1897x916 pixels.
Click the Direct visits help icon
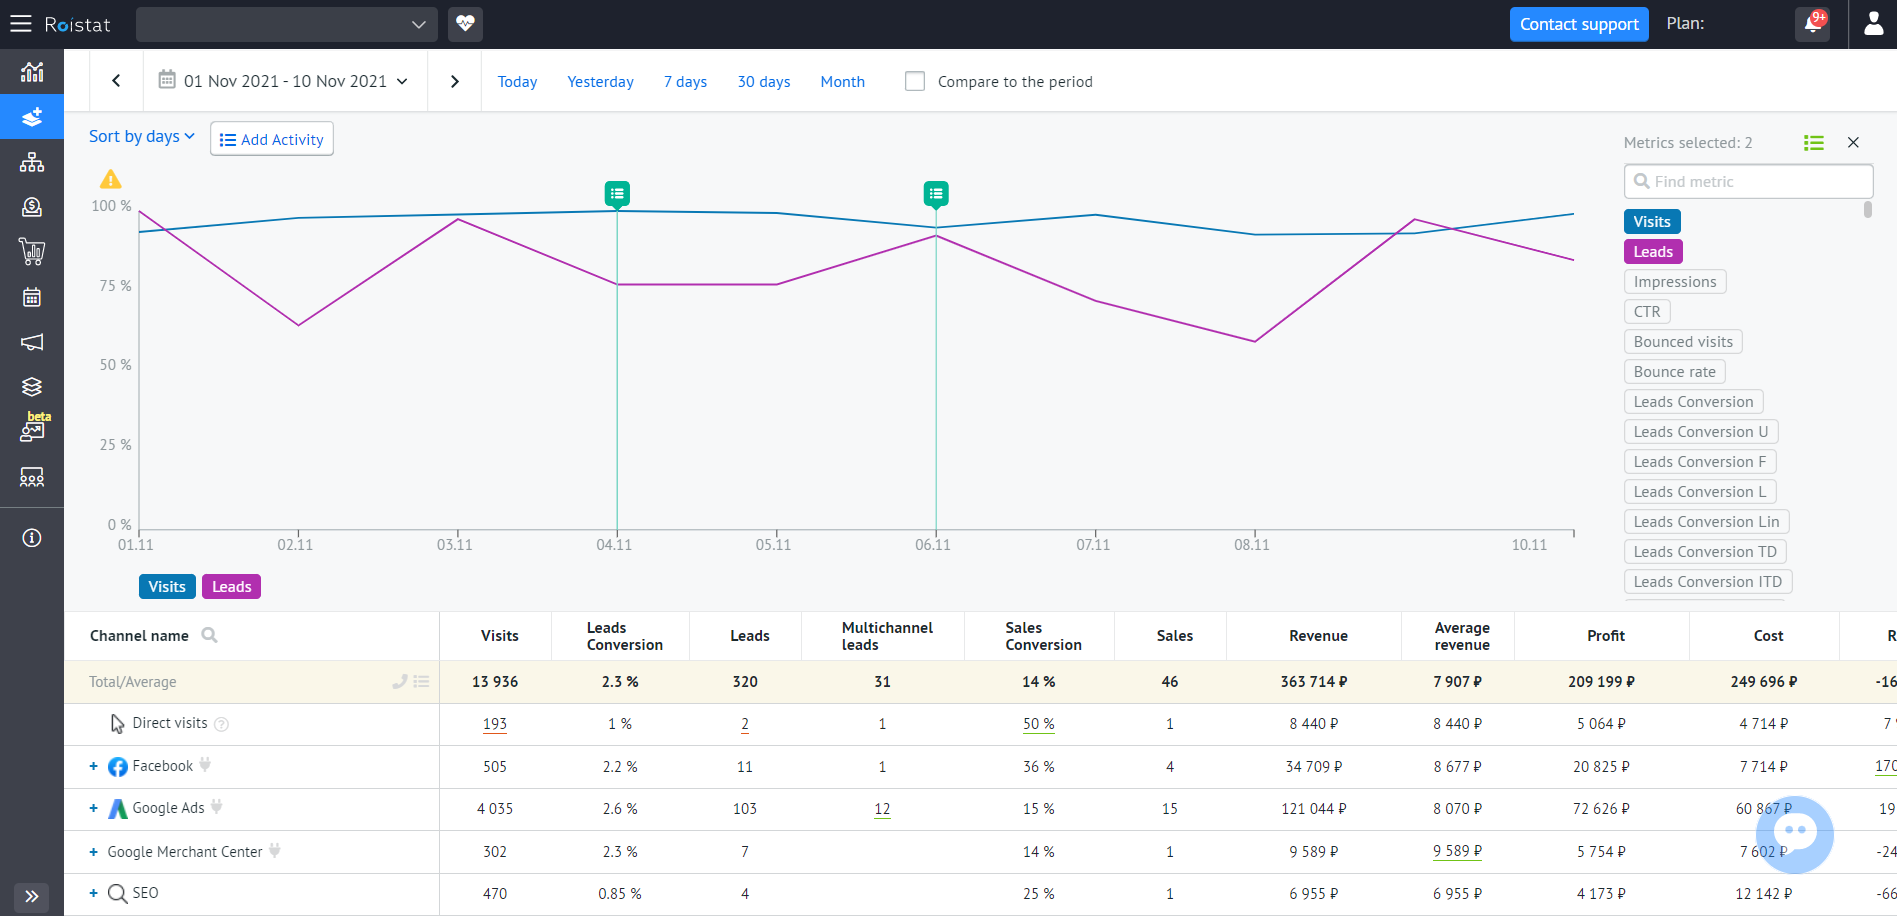coord(222,724)
